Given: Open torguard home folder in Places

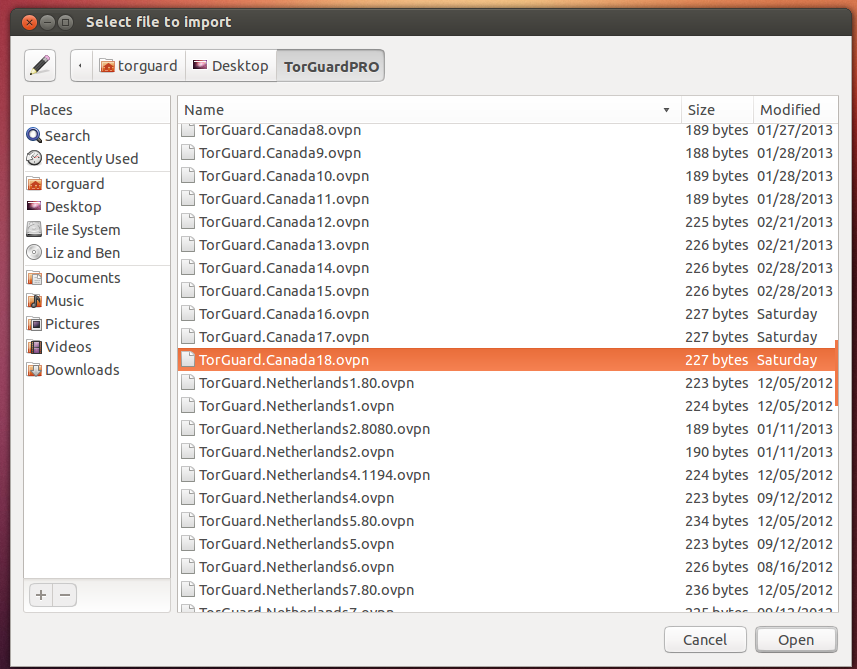Looking at the screenshot, I should [x=97, y=184].
